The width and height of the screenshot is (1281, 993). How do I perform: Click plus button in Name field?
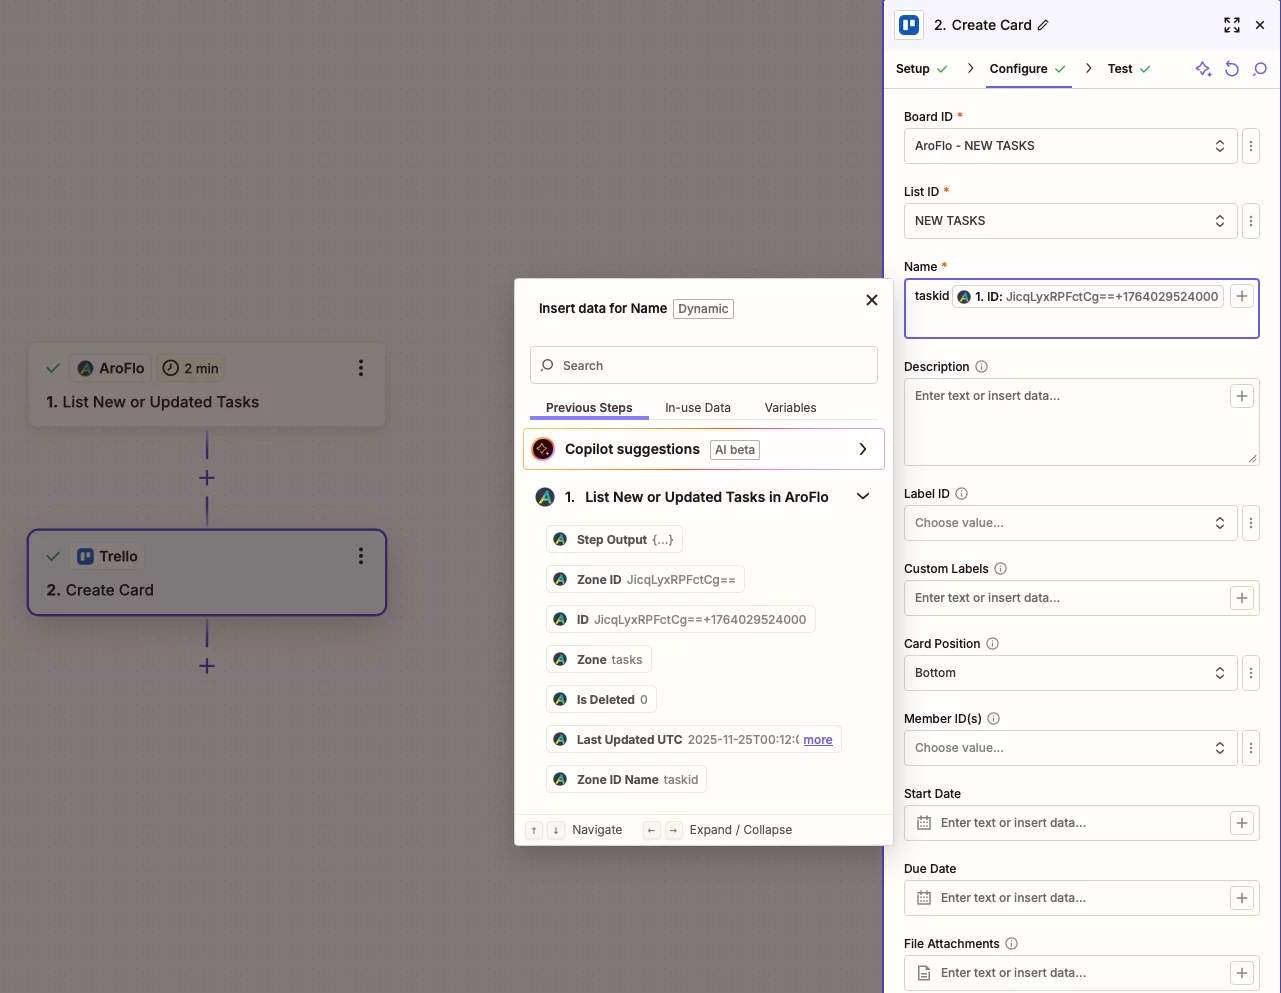(1242, 296)
